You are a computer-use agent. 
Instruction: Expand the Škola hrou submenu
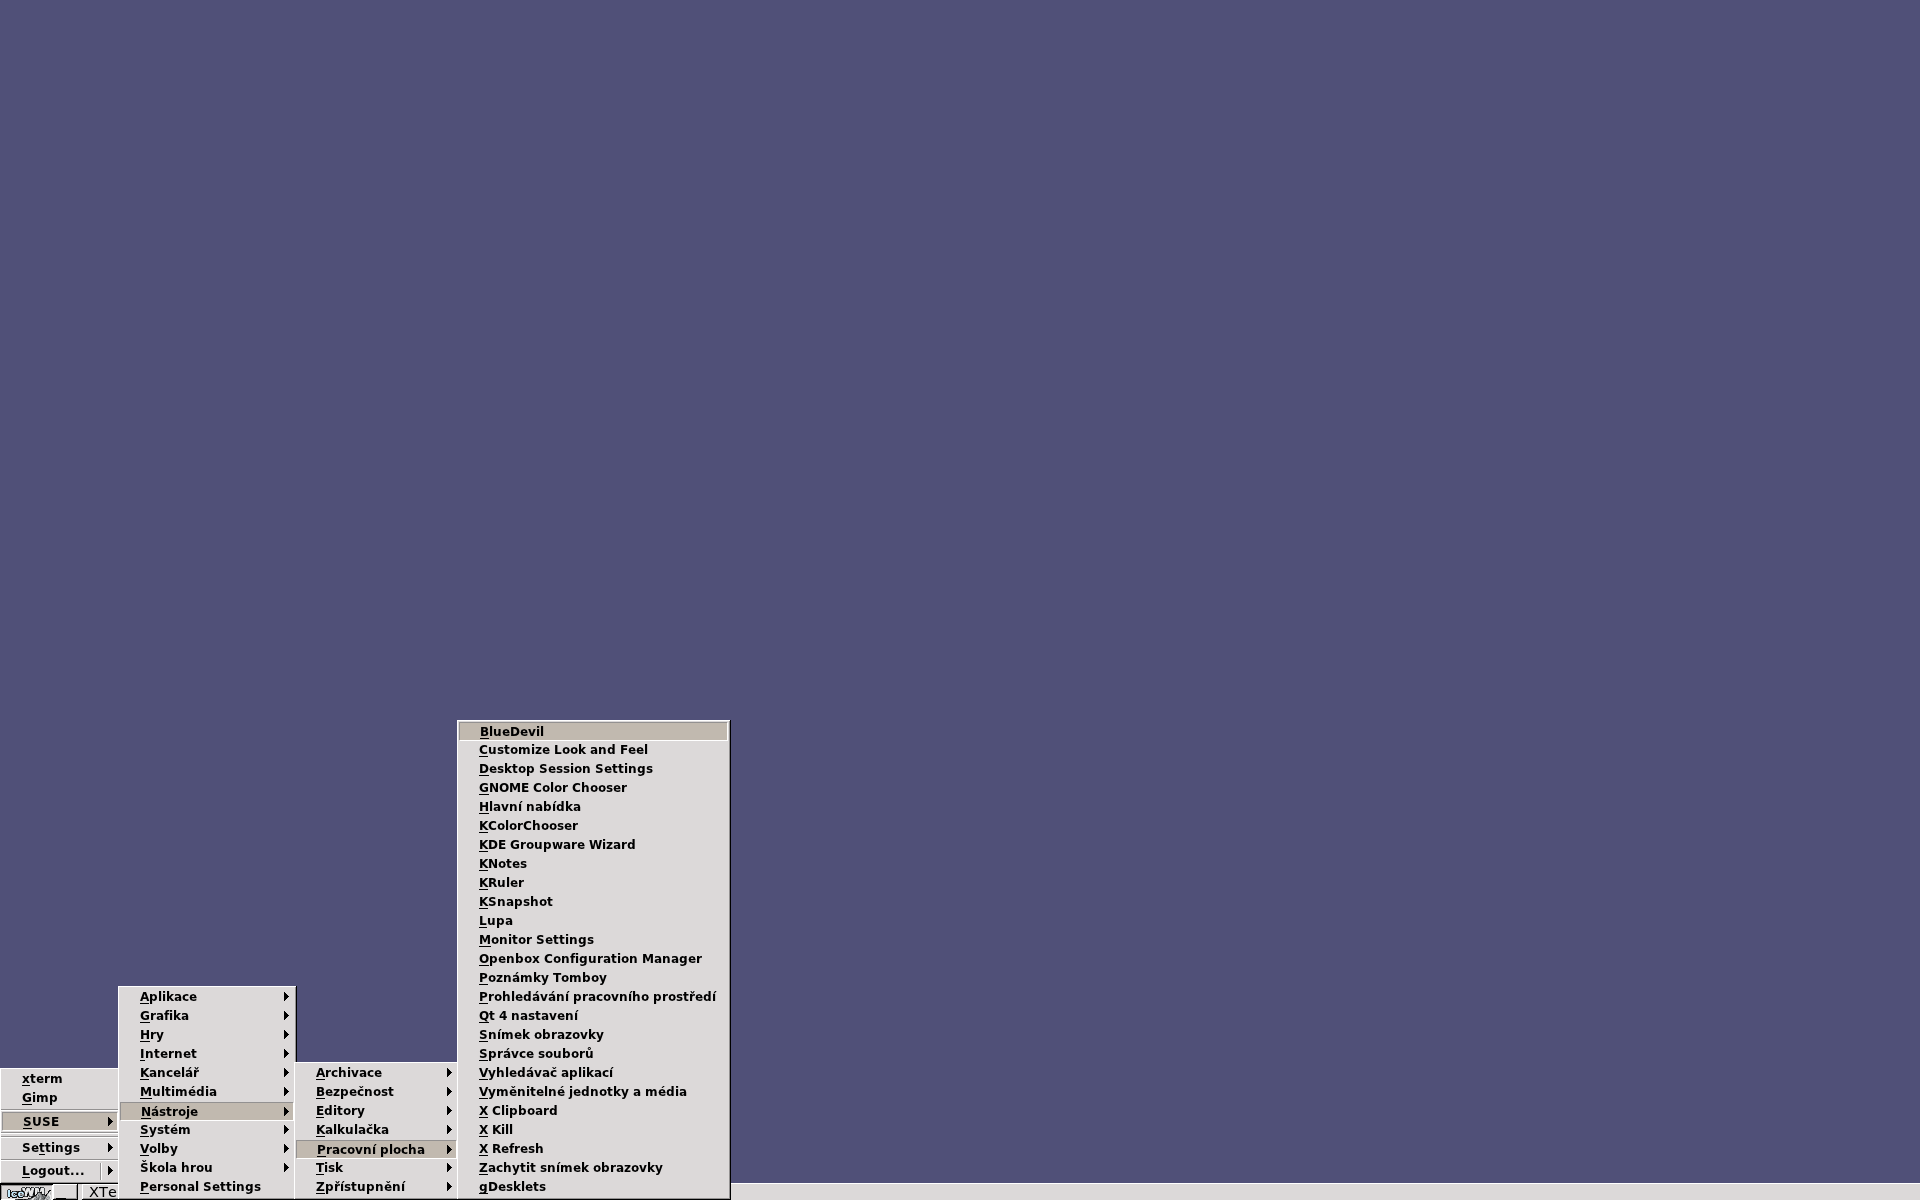[207, 1168]
